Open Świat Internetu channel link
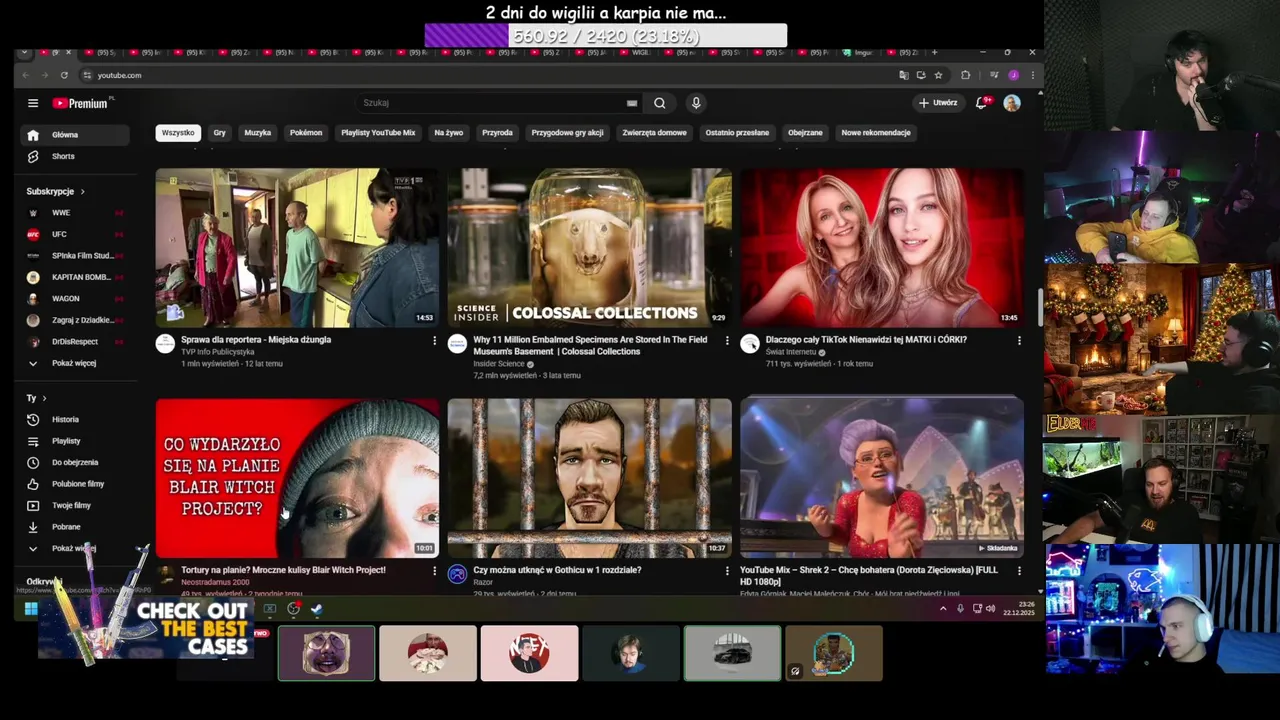Screen dimensions: 1280x720 point(791,352)
